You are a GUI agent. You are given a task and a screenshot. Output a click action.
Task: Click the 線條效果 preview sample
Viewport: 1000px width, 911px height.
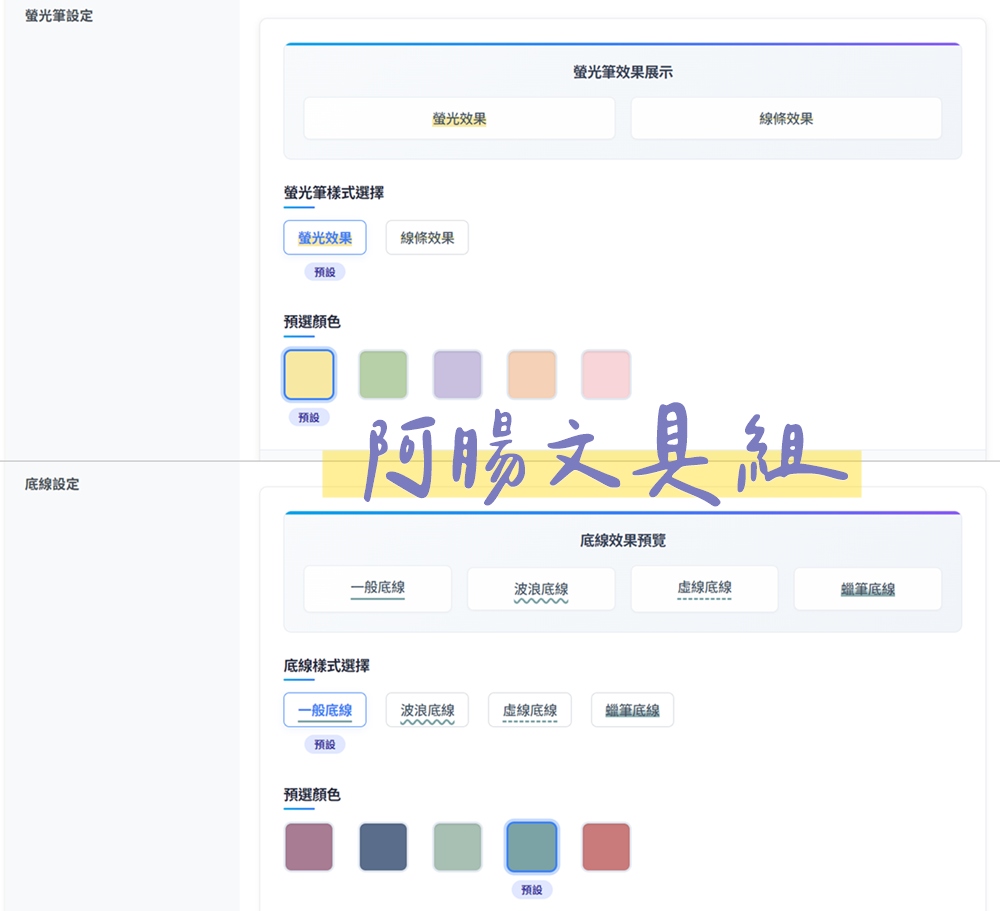click(x=785, y=118)
